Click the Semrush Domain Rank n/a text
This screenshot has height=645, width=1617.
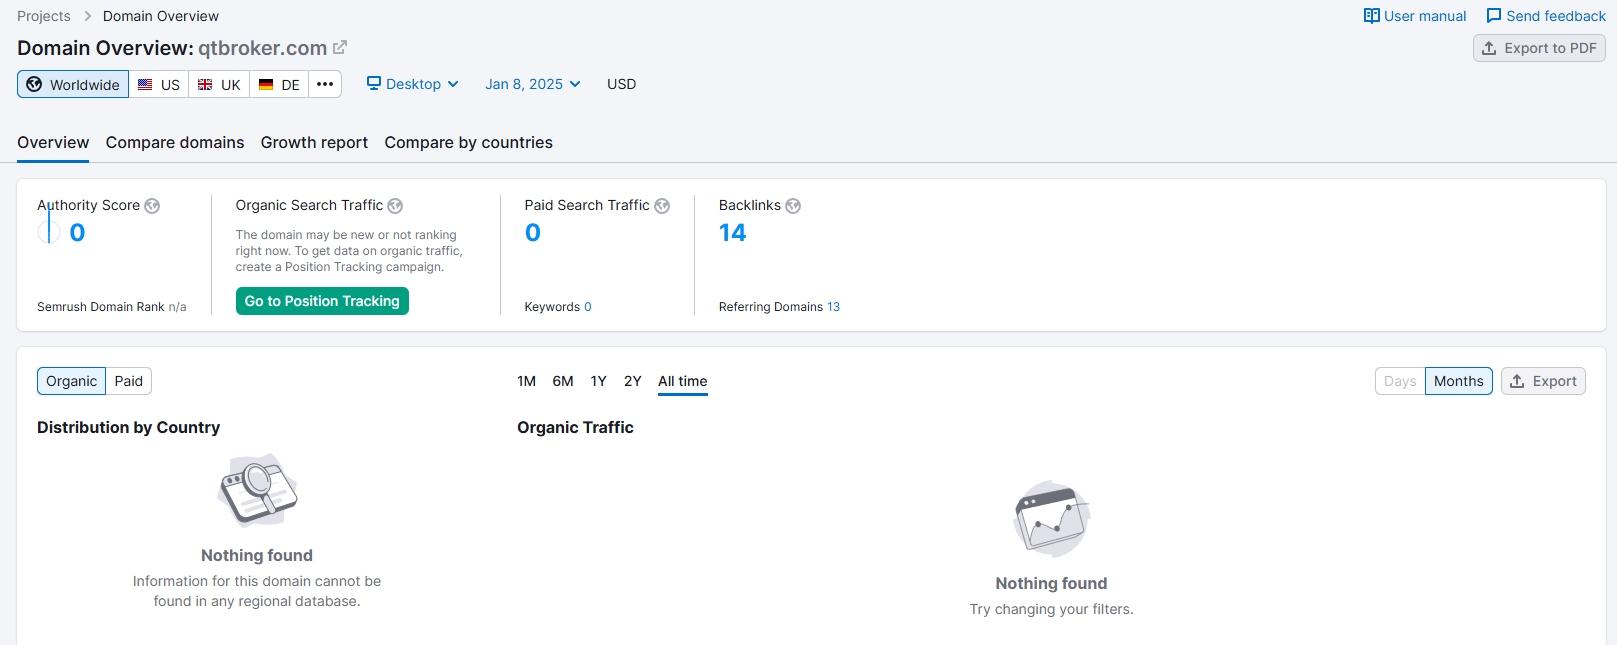pyautogui.click(x=112, y=307)
